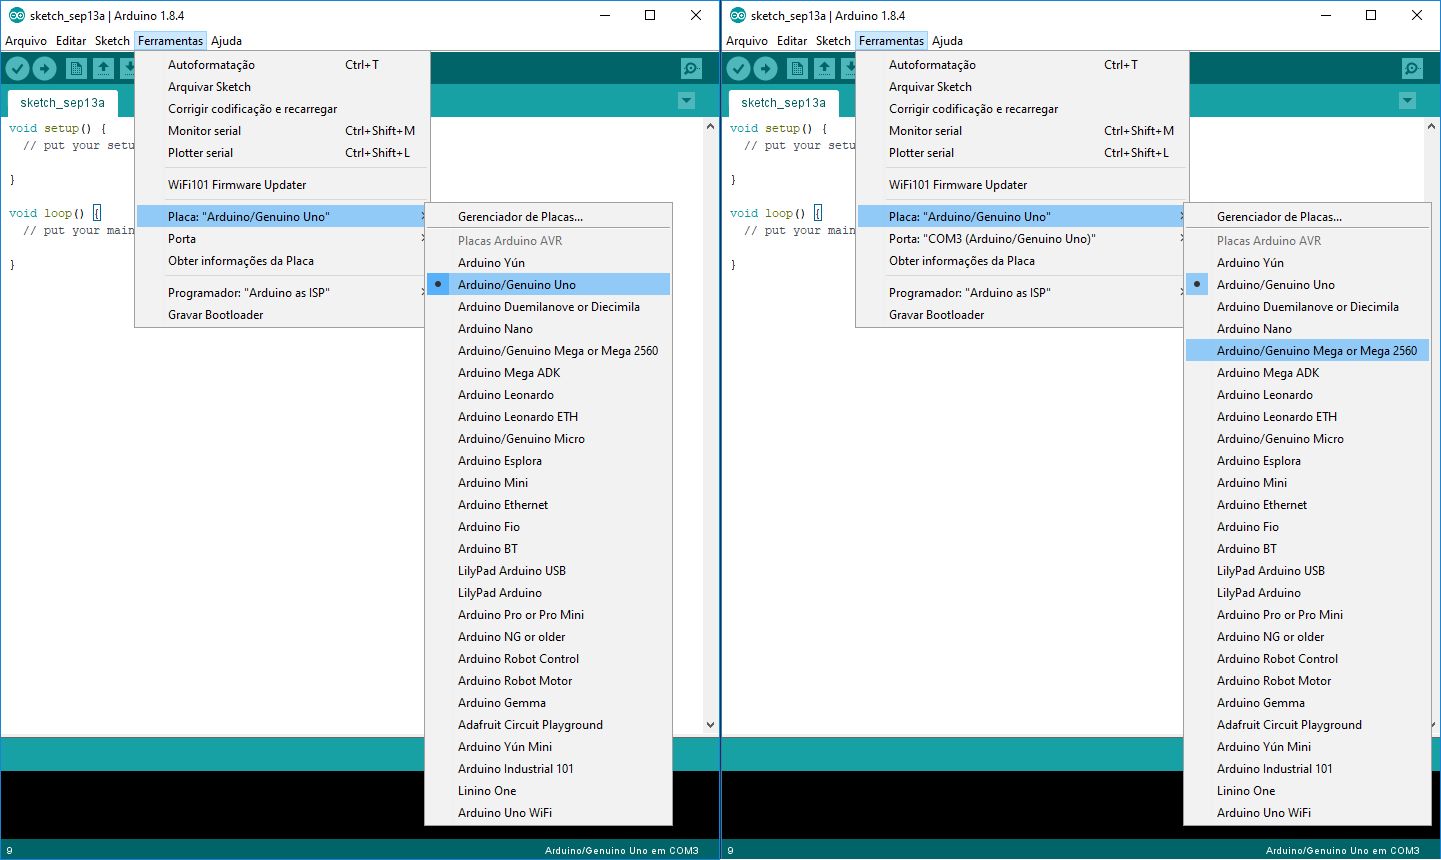Screen dimensions: 1441x860
Task: Click "void setup()" code line in left window
Action: [57, 128]
